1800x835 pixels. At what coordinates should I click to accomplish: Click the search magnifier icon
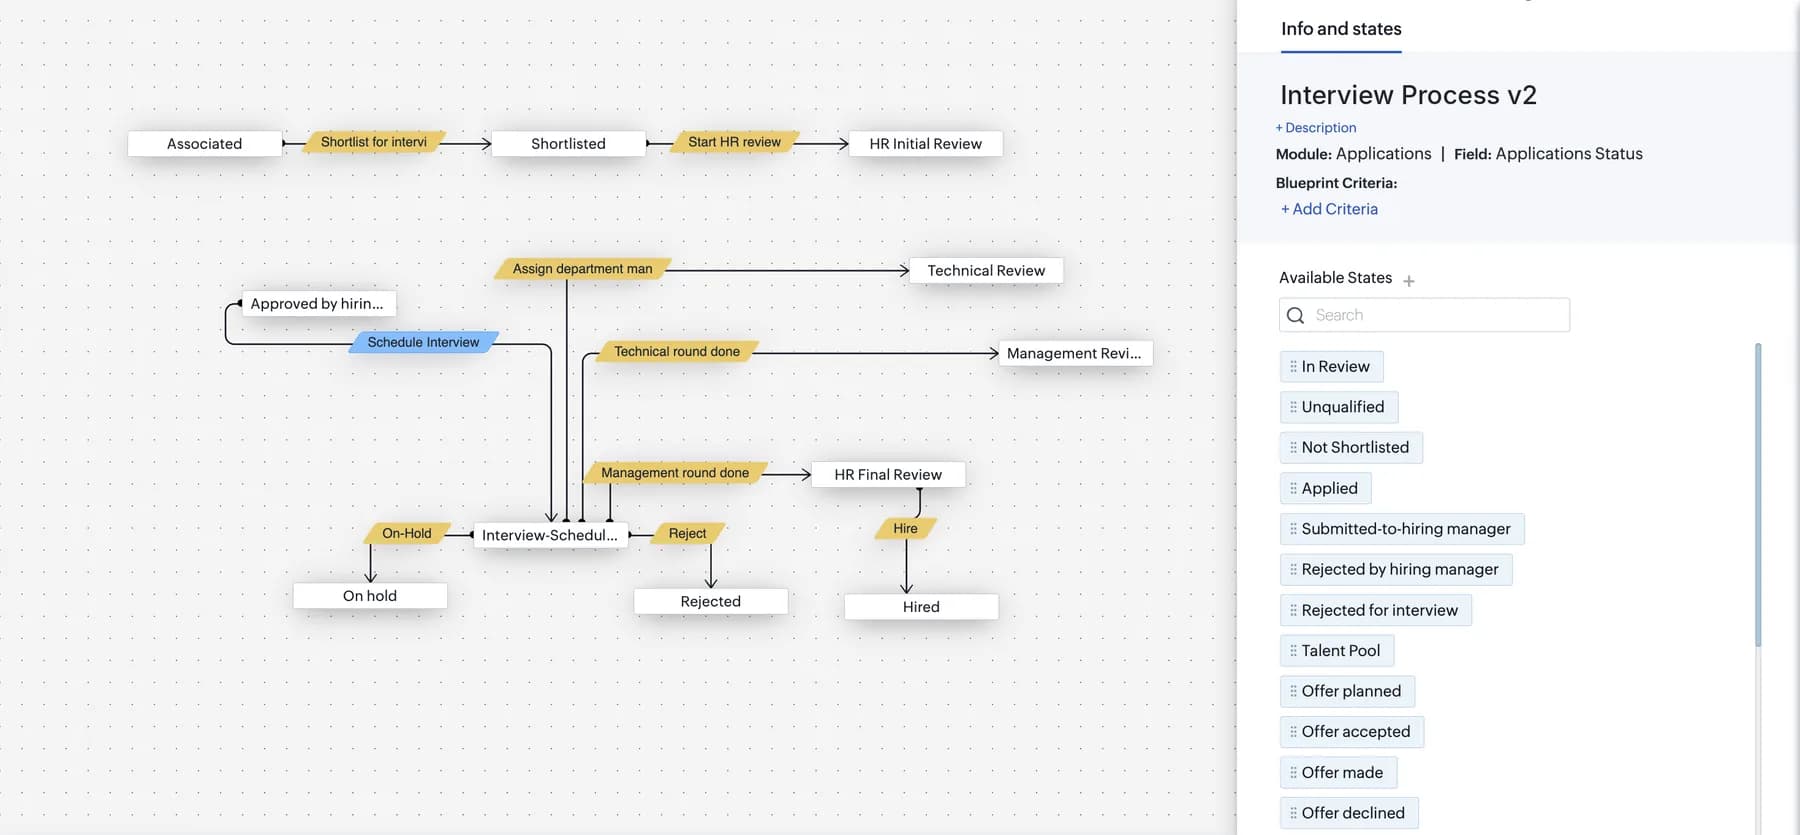click(1296, 315)
